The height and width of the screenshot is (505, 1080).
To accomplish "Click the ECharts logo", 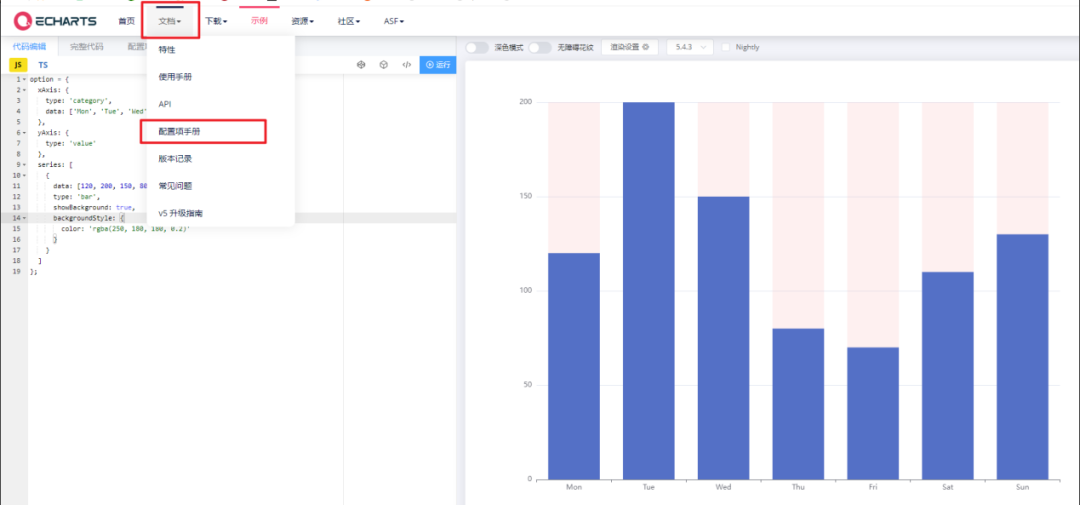I will 55,21.
